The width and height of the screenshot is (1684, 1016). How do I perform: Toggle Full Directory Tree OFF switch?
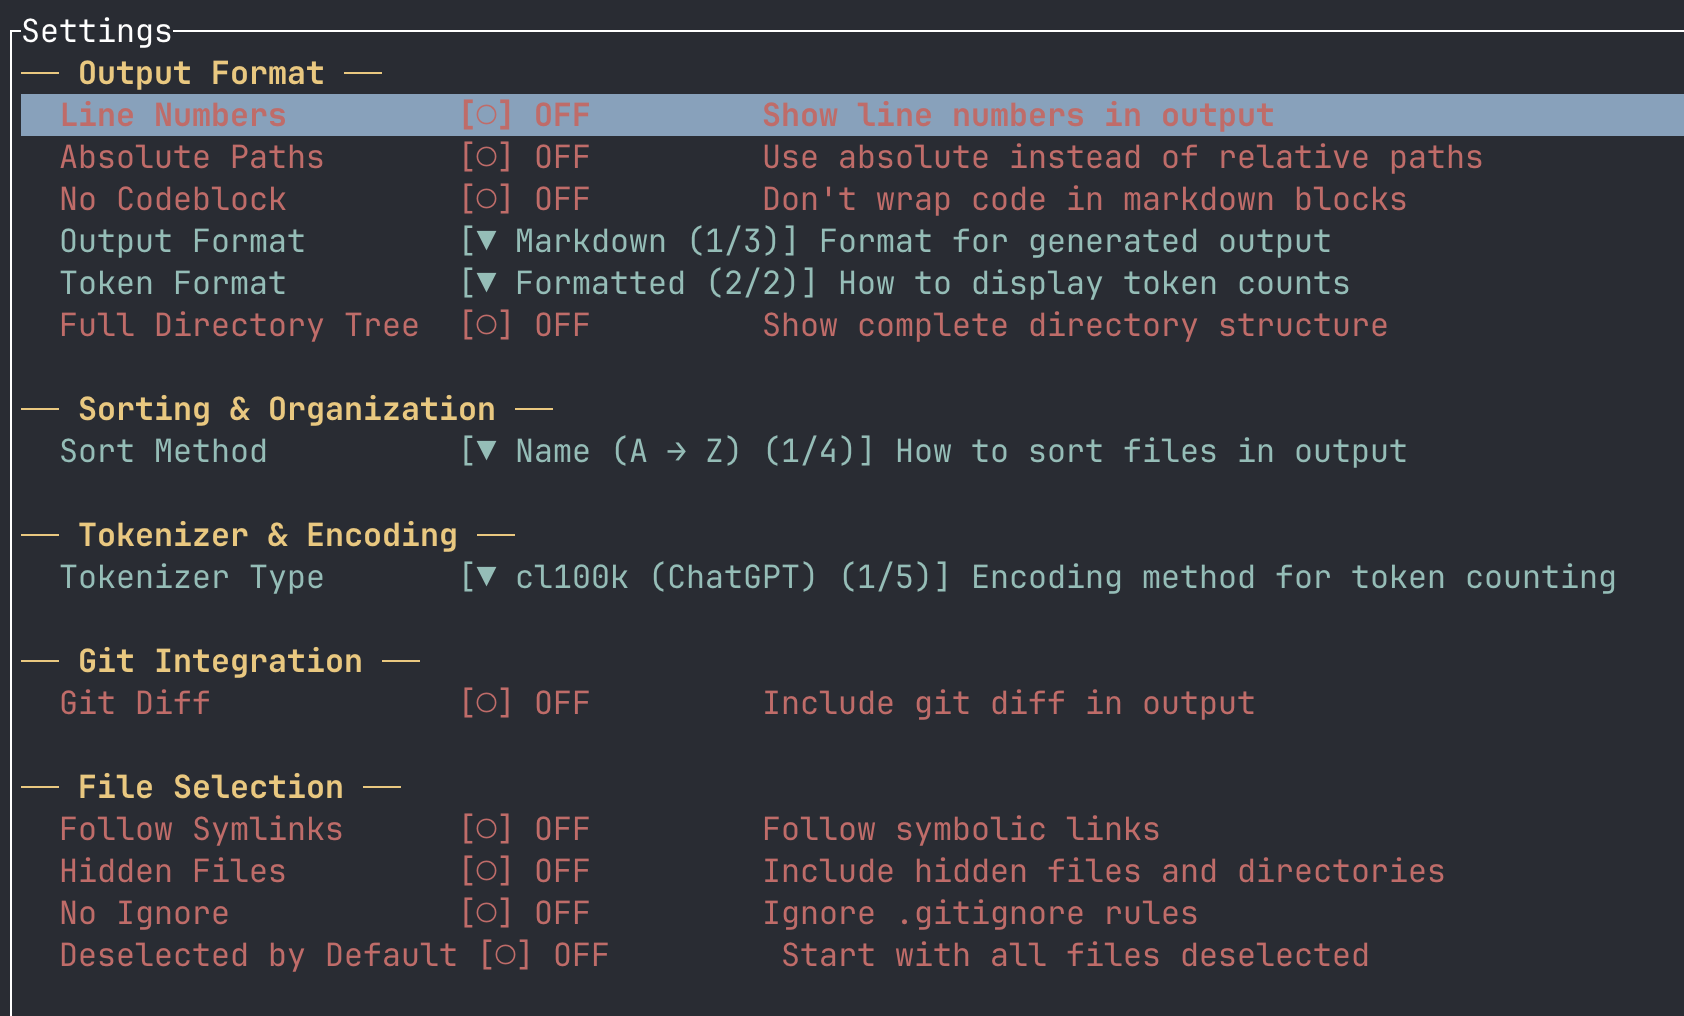[525, 325]
